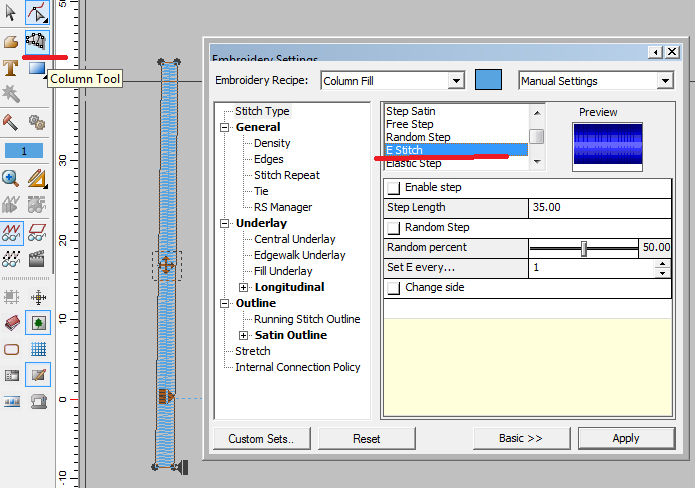Click the Random percent slider handle

583,248
